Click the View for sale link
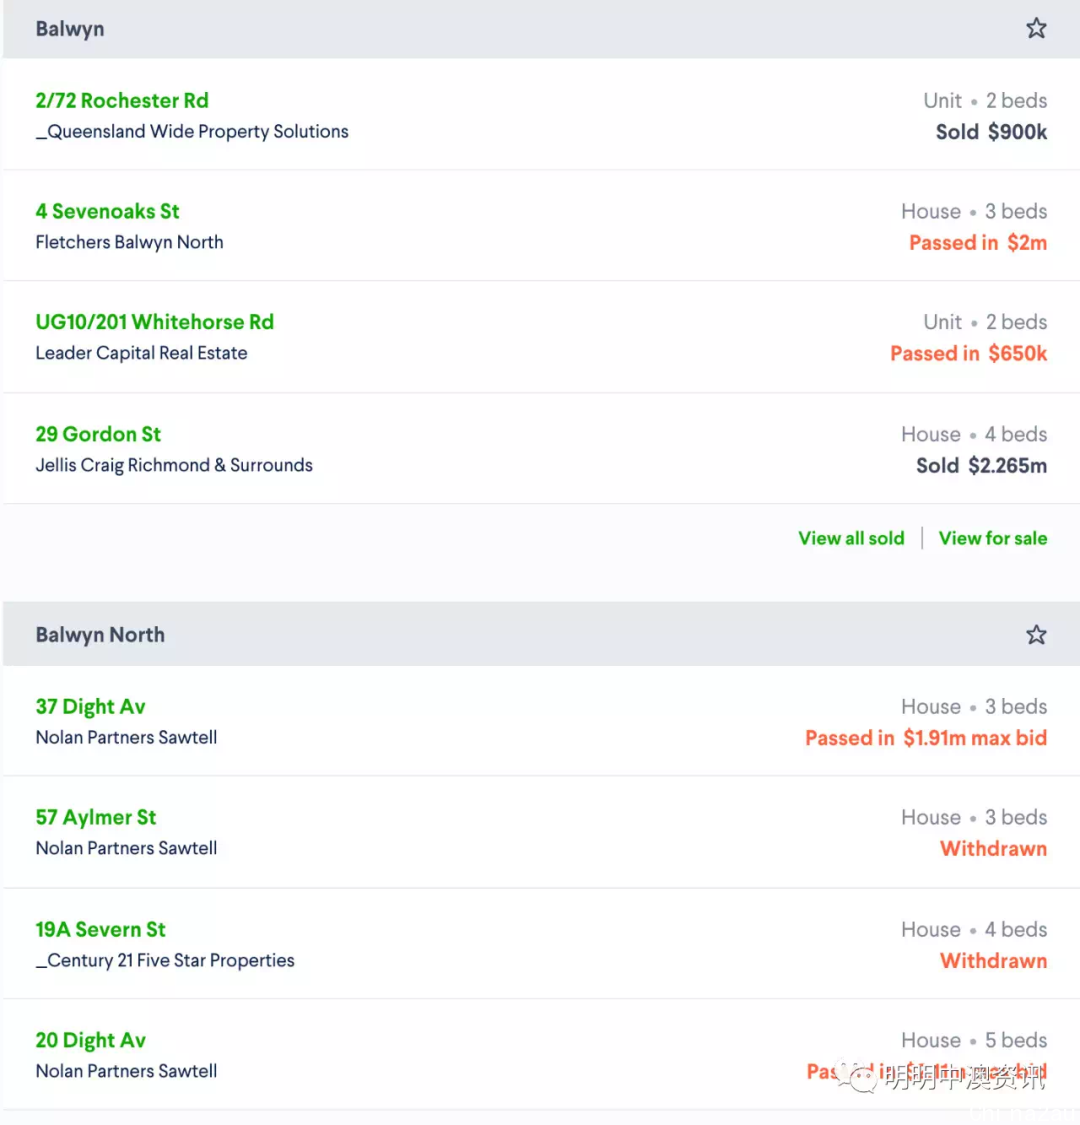This screenshot has width=1080, height=1125. click(x=992, y=538)
